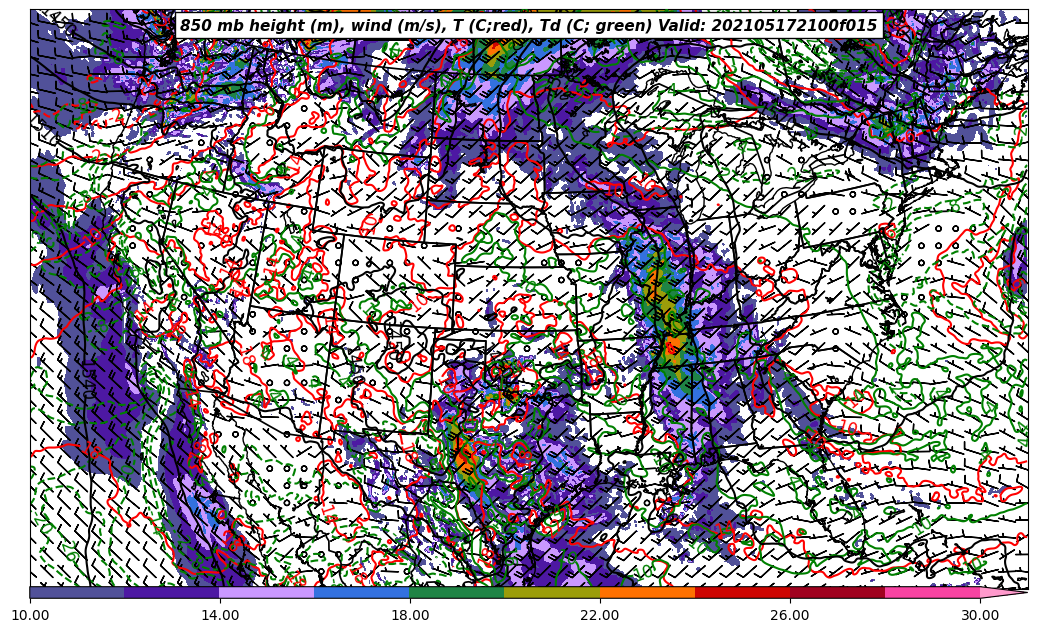Click the 10.00 colorbar tick label
This screenshot has width=1037, height=632.
point(30,616)
